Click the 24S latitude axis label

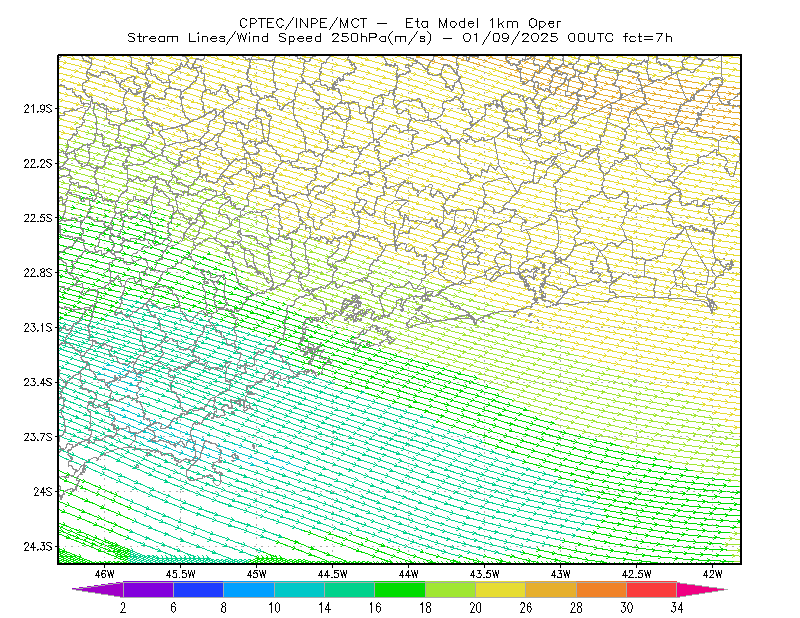[x=43, y=491]
